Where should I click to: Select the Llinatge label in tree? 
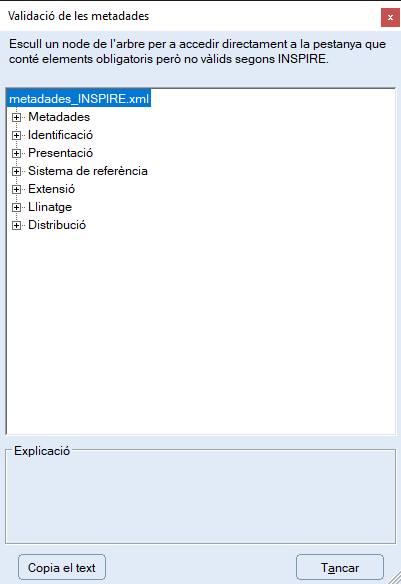pyautogui.click(x=50, y=207)
